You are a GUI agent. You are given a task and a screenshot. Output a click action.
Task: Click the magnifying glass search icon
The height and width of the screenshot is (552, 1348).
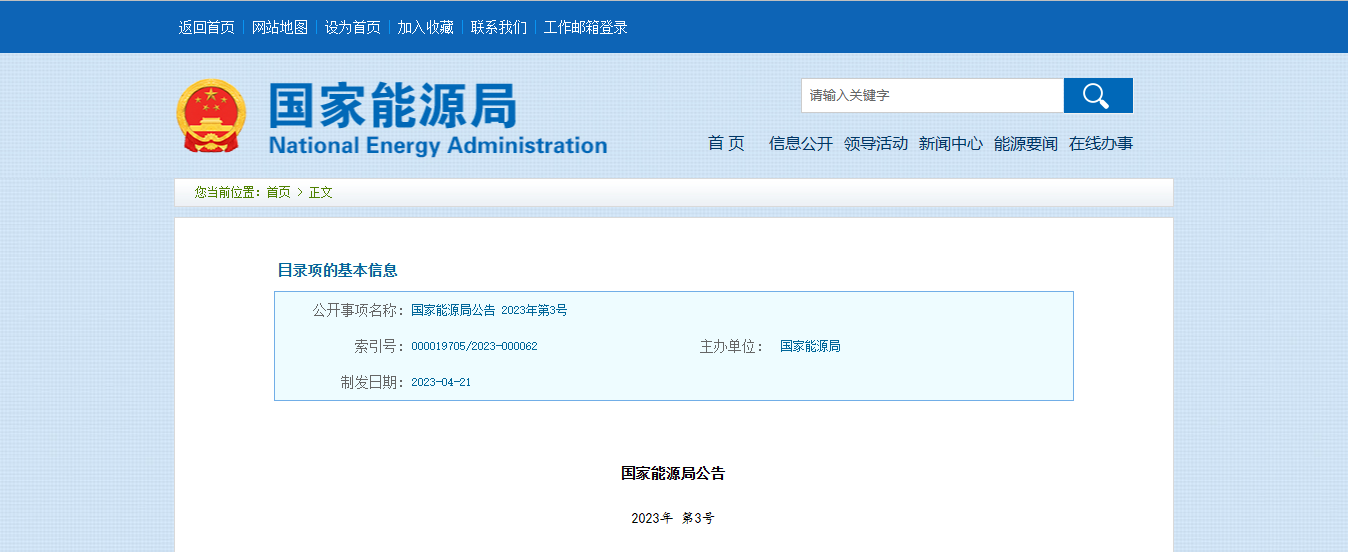1097,96
